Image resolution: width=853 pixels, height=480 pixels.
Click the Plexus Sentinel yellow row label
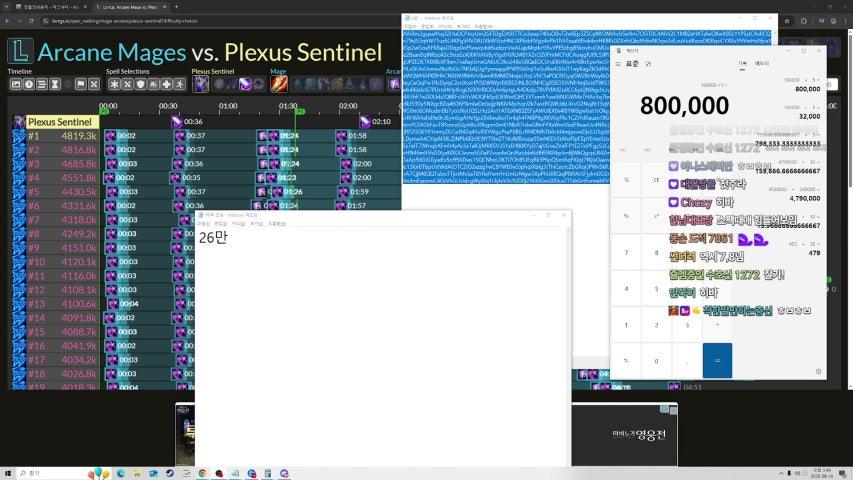coord(62,122)
